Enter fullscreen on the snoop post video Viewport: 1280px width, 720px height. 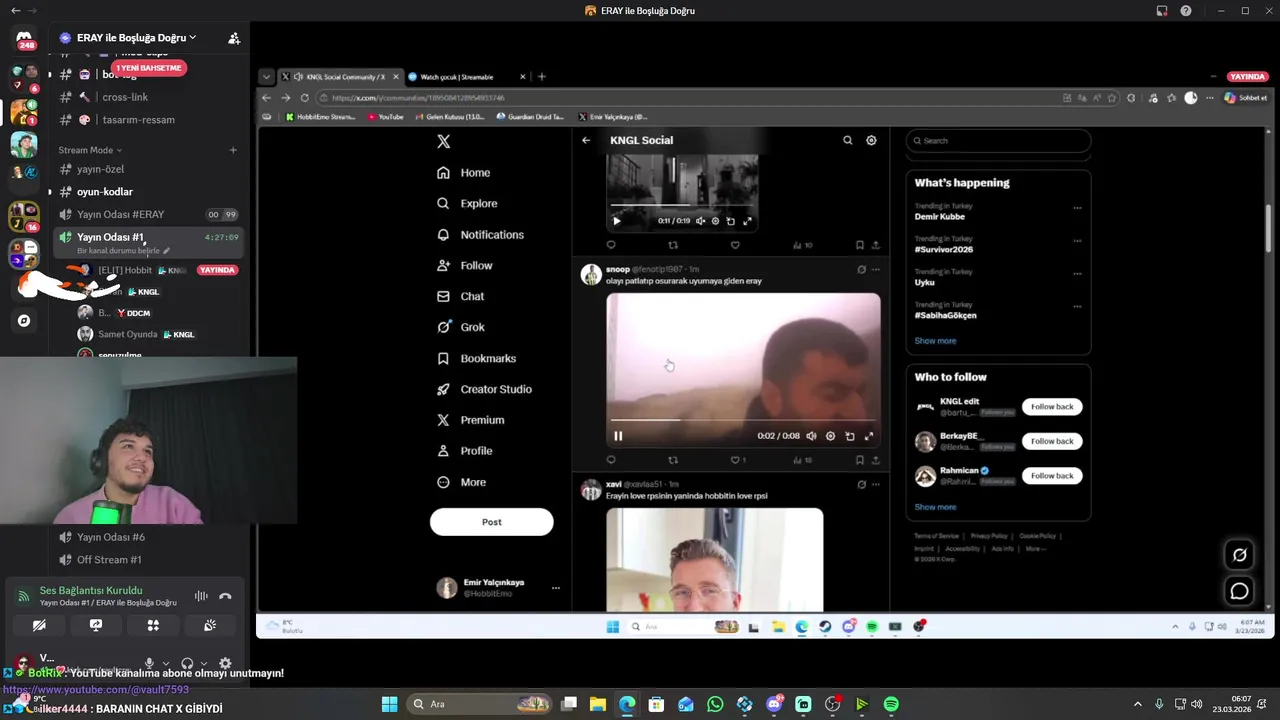click(x=868, y=436)
